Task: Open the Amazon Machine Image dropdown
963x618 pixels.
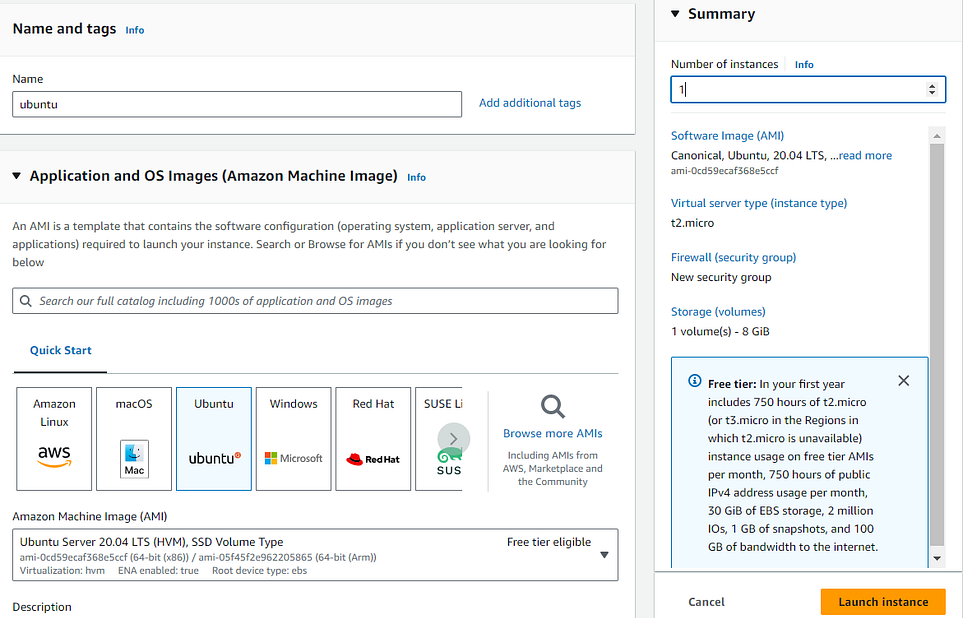Action: tap(315, 555)
